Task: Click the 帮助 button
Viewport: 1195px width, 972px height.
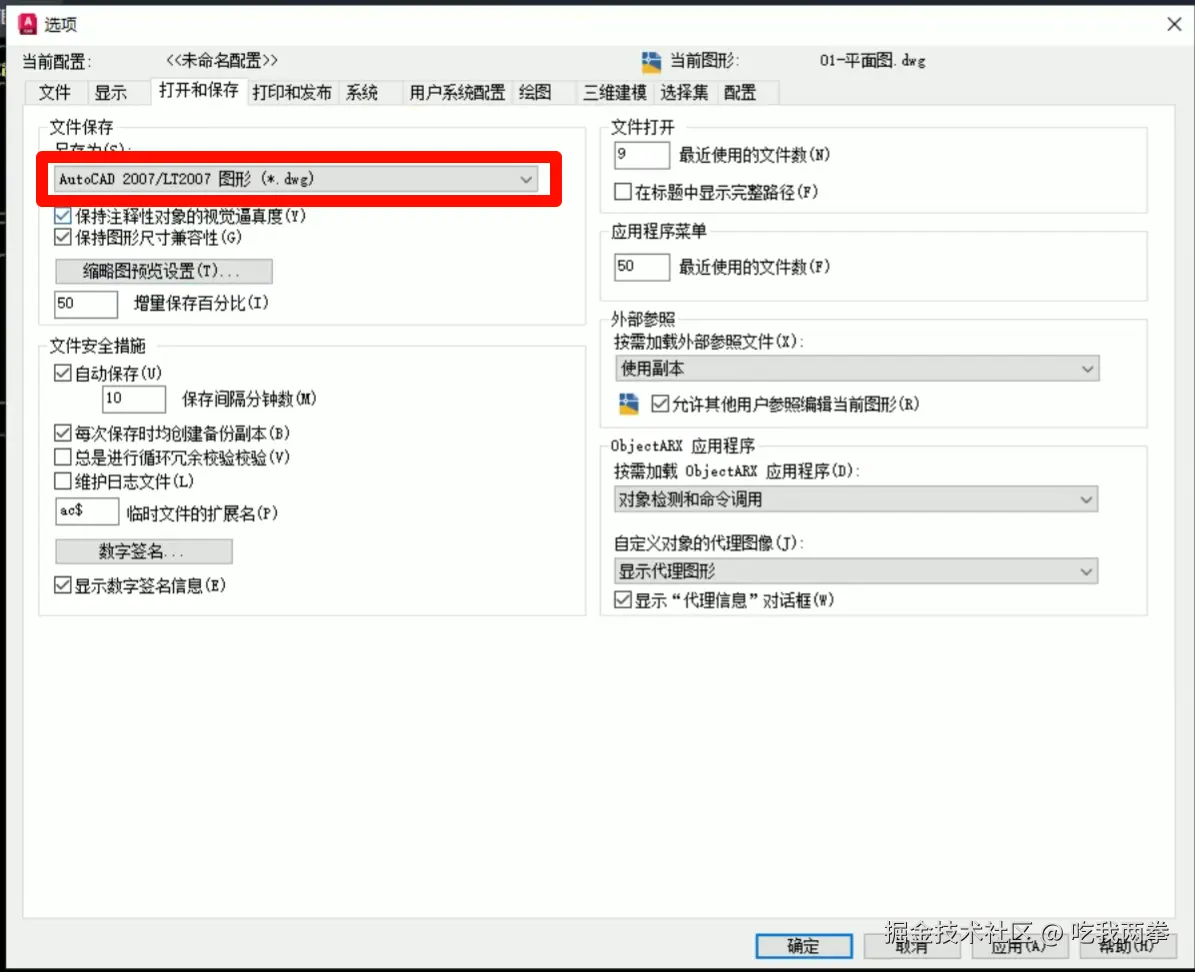Action: (x=1129, y=946)
